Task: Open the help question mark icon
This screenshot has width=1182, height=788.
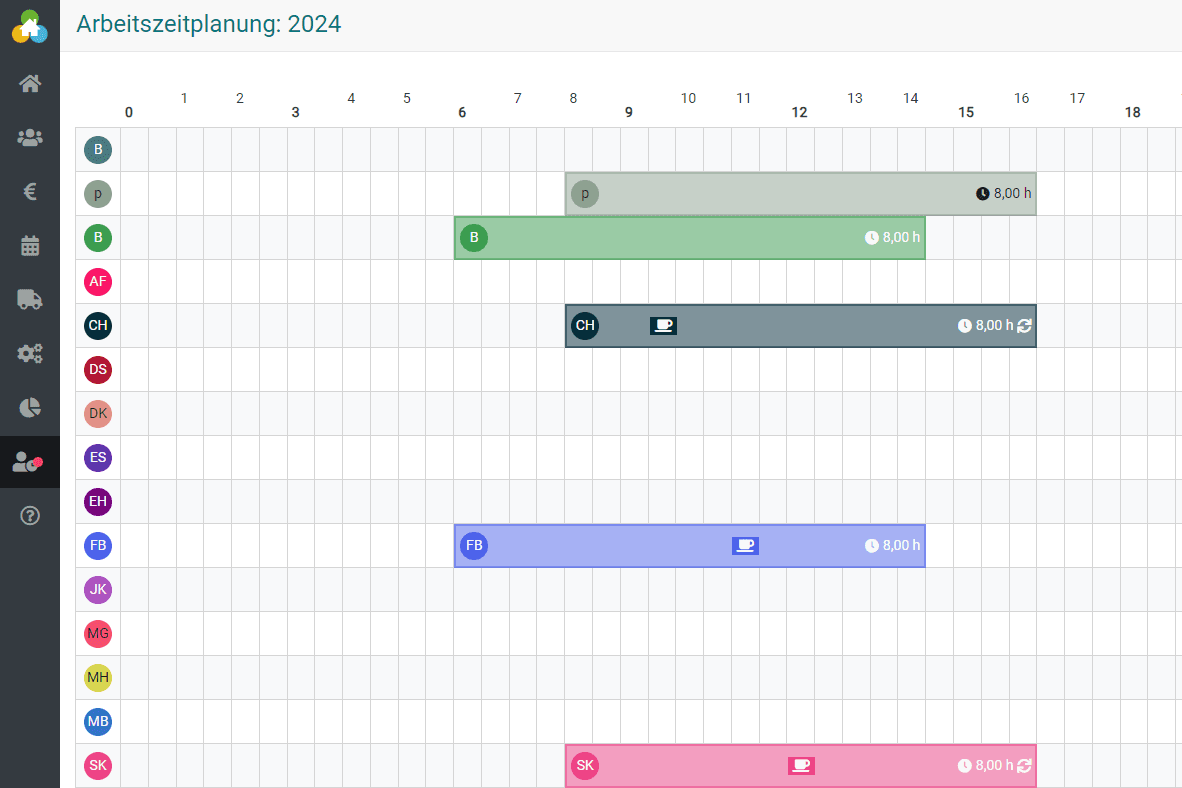Action: [x=30, y=516]
